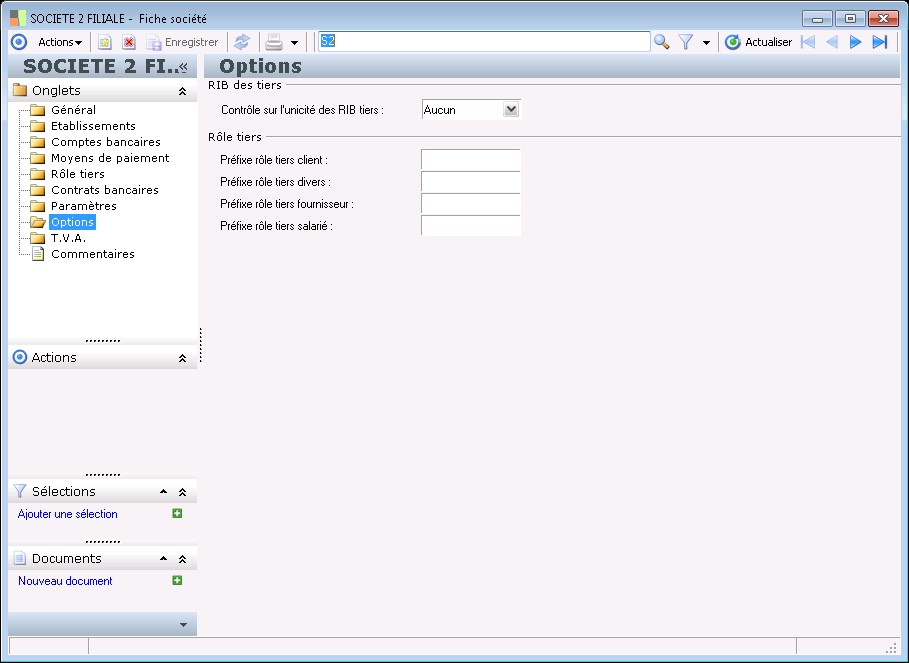The image size is (909, 663).
Task: Click the green refresh arrows icon
Action: (x=242, y=42)
